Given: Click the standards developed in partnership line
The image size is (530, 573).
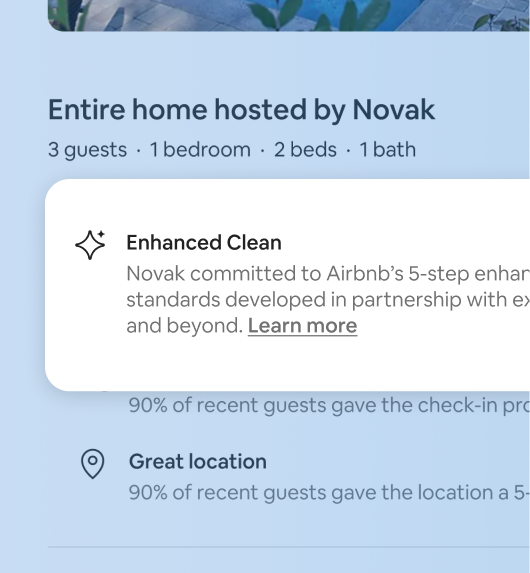Looking at the screenshot, I should click(x=328, y=300).
